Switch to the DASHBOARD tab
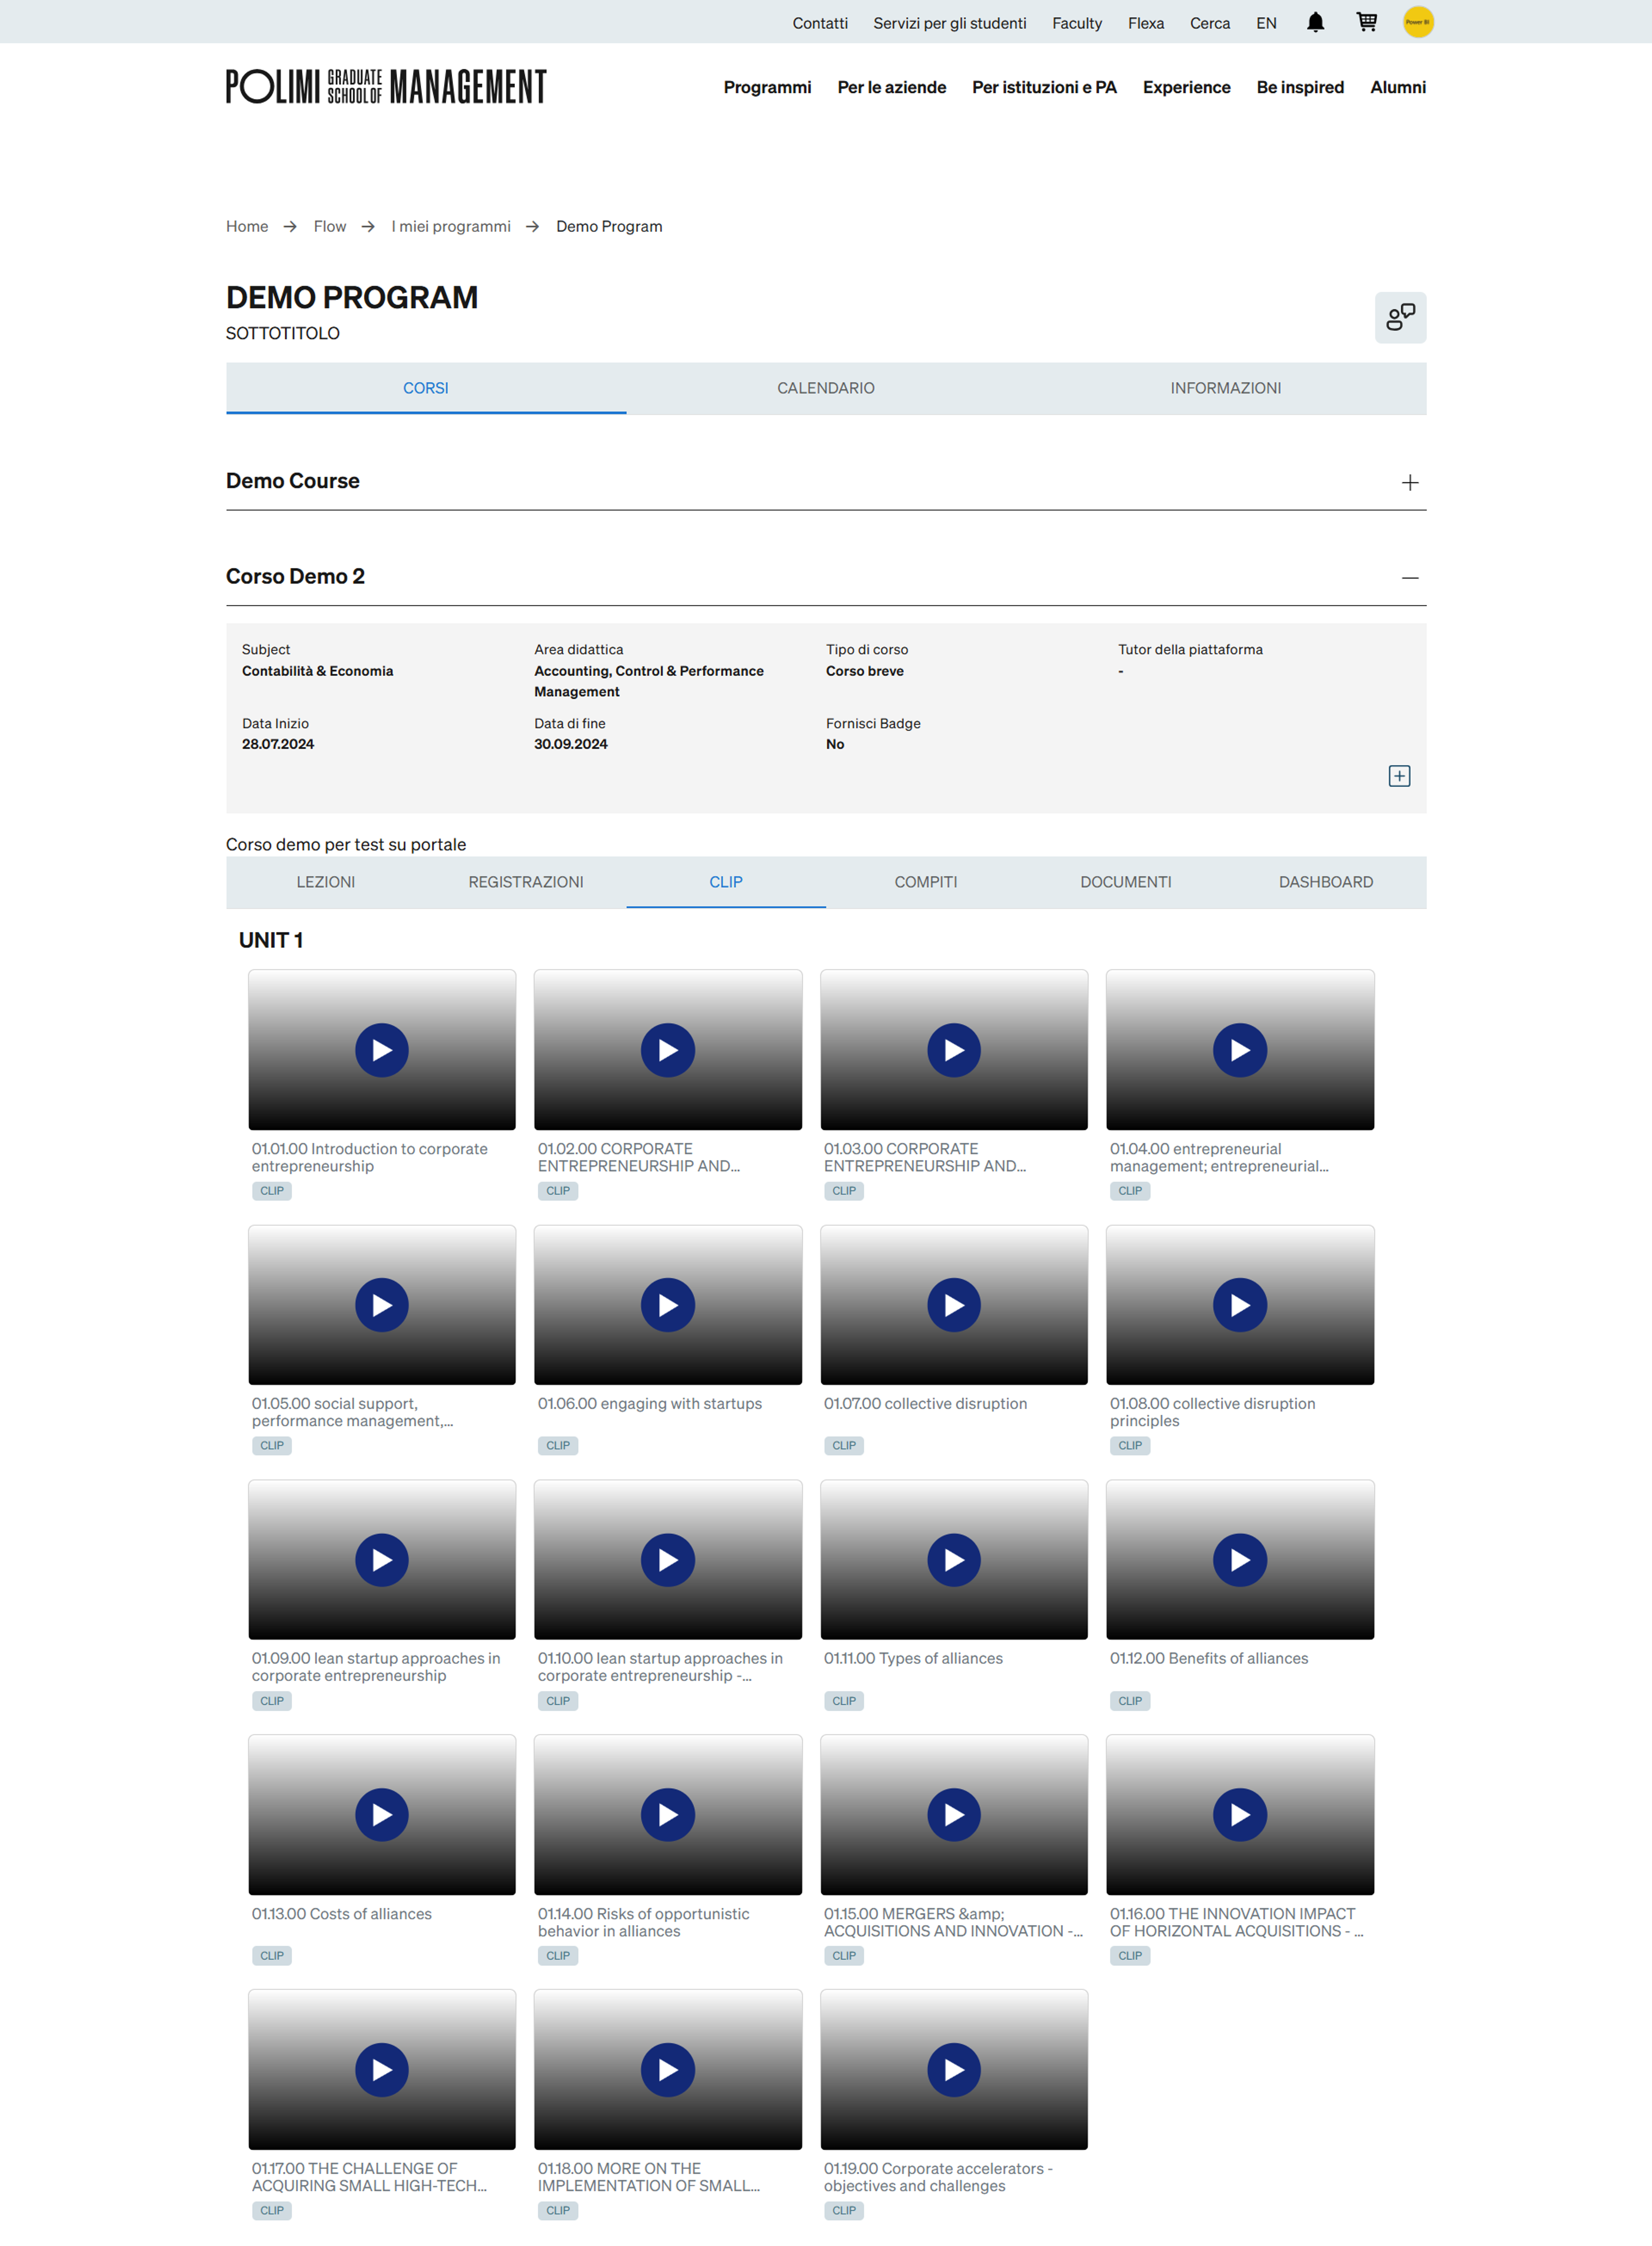 (x=1325, y=882)
